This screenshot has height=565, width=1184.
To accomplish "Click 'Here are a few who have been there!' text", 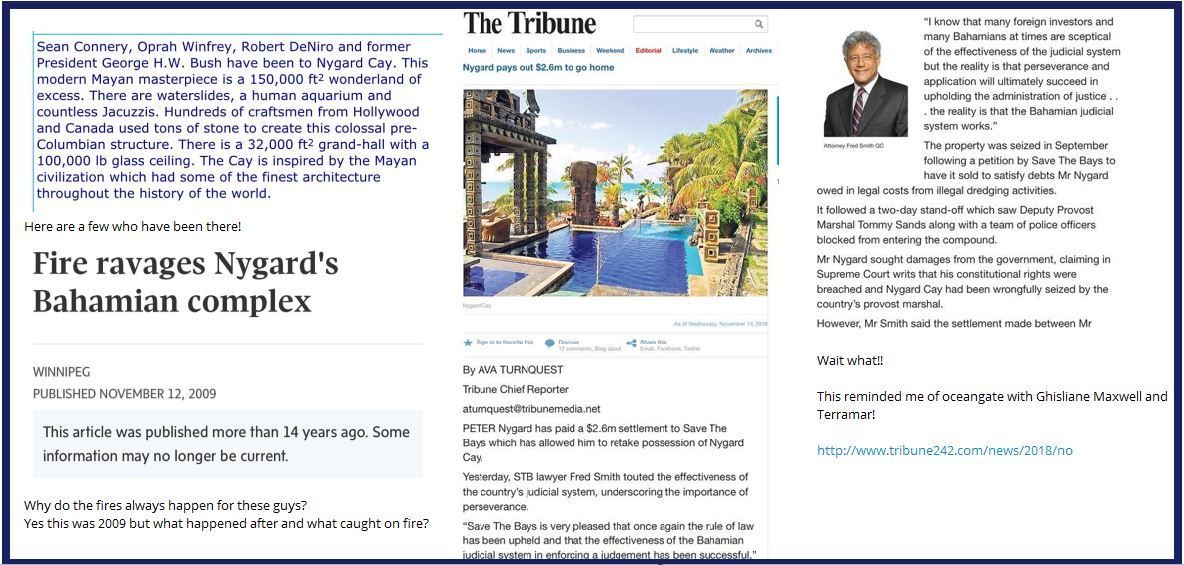I will coord(133,227).
